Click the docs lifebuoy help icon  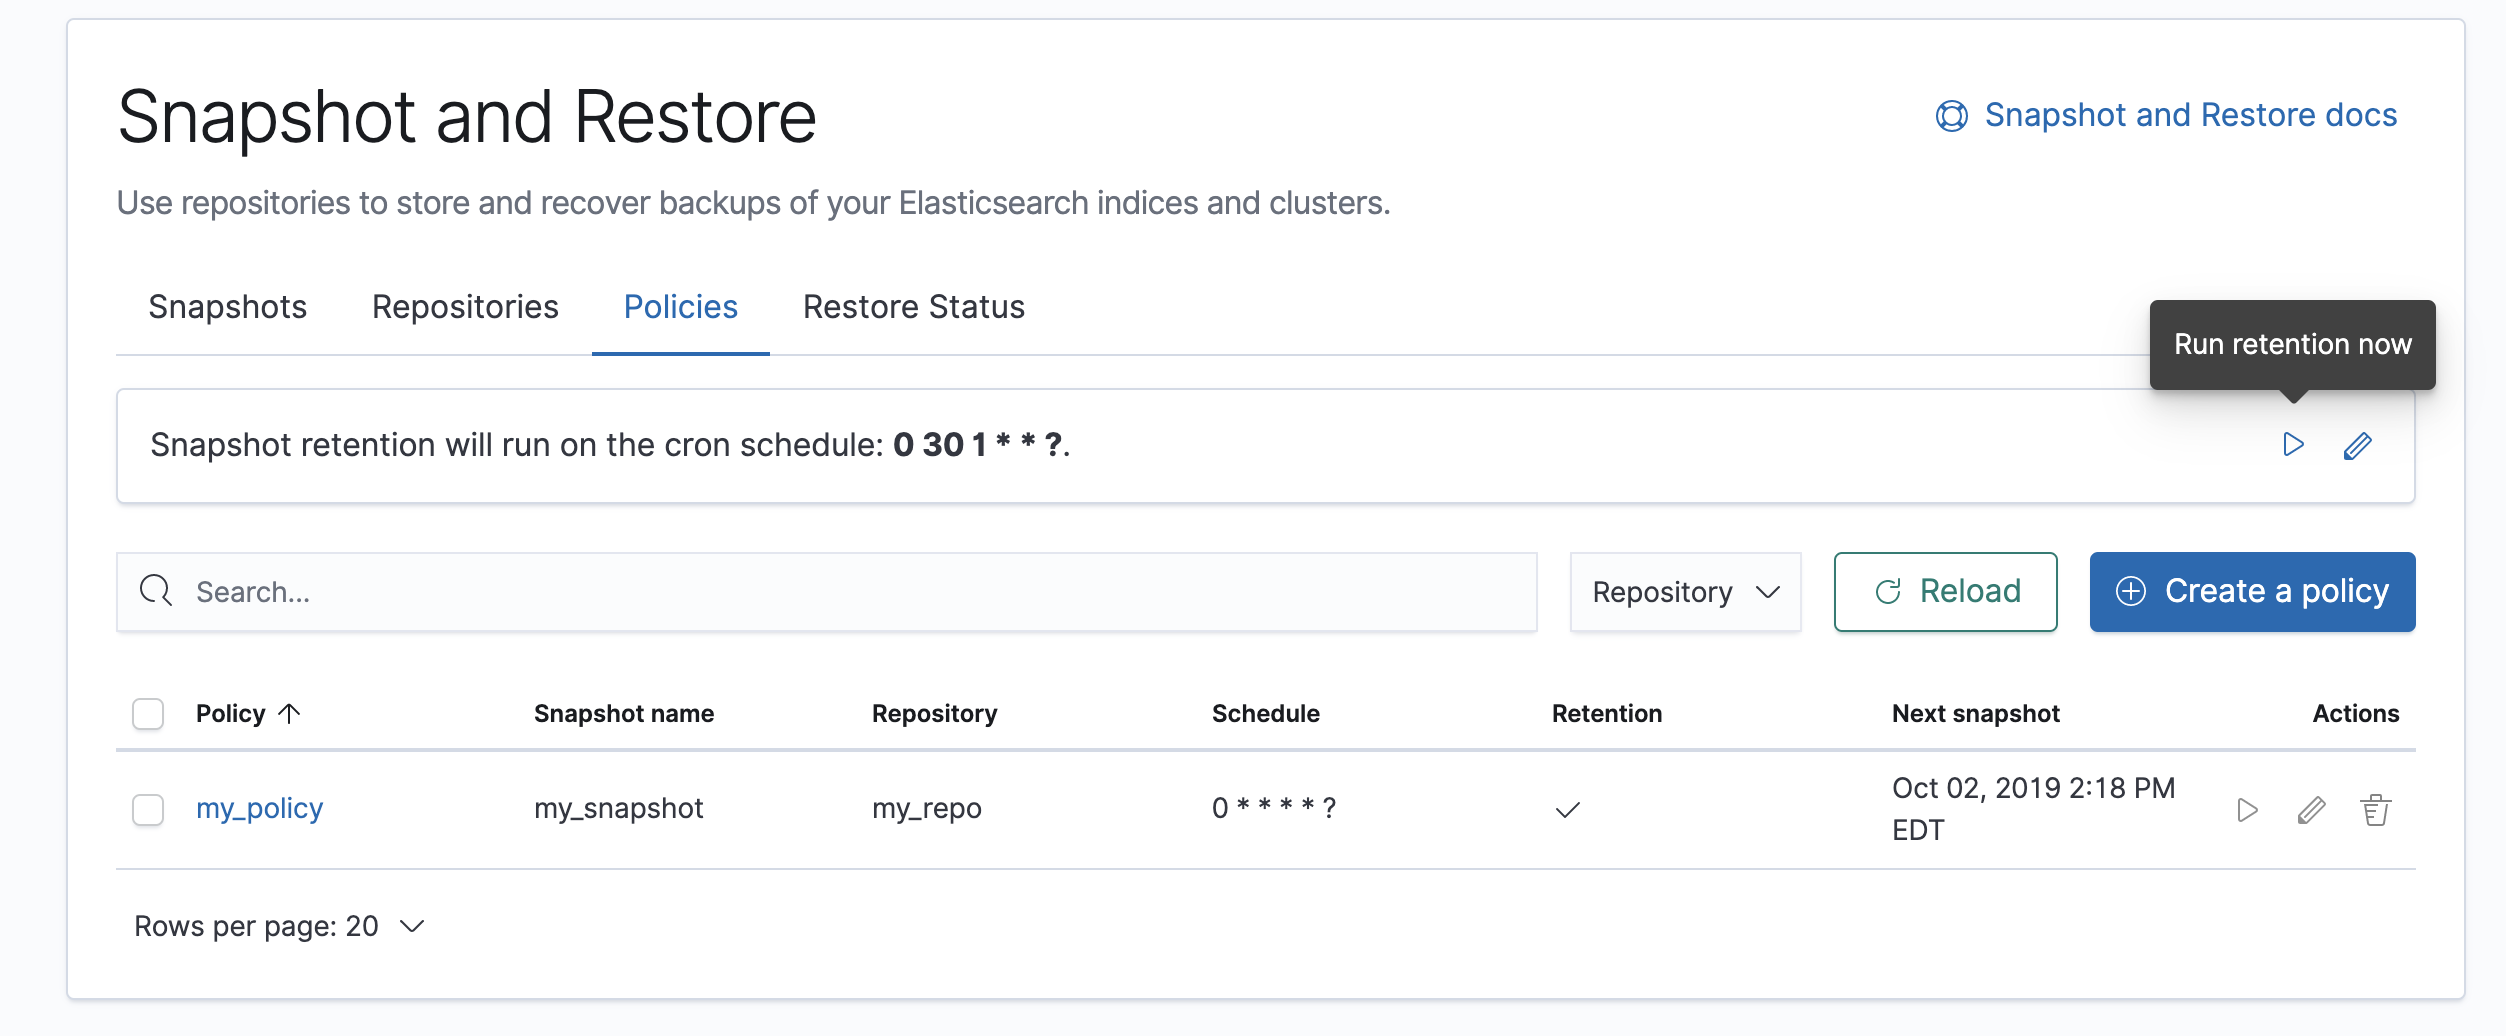[x=1951, y=116]
